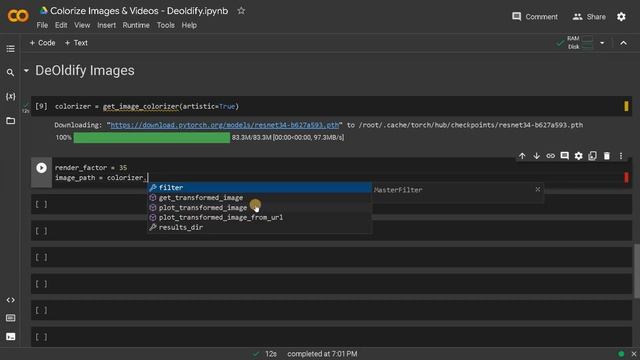Open cell editor settings gear
The width and height of the screenshot is (640, 360).
(x=578, y=156)
